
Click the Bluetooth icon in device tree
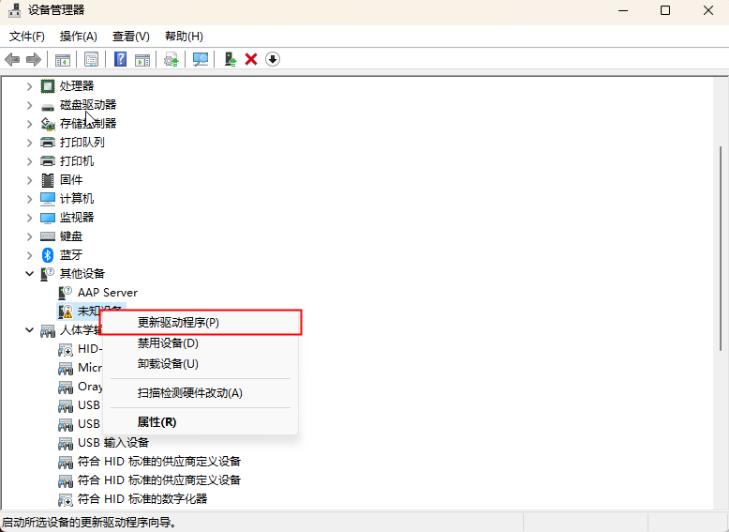(47, 255)
